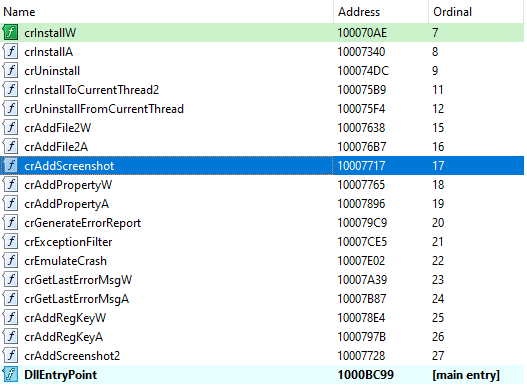
Task: Select the crAddPropertyW export row
Action: tap(262, 185)
